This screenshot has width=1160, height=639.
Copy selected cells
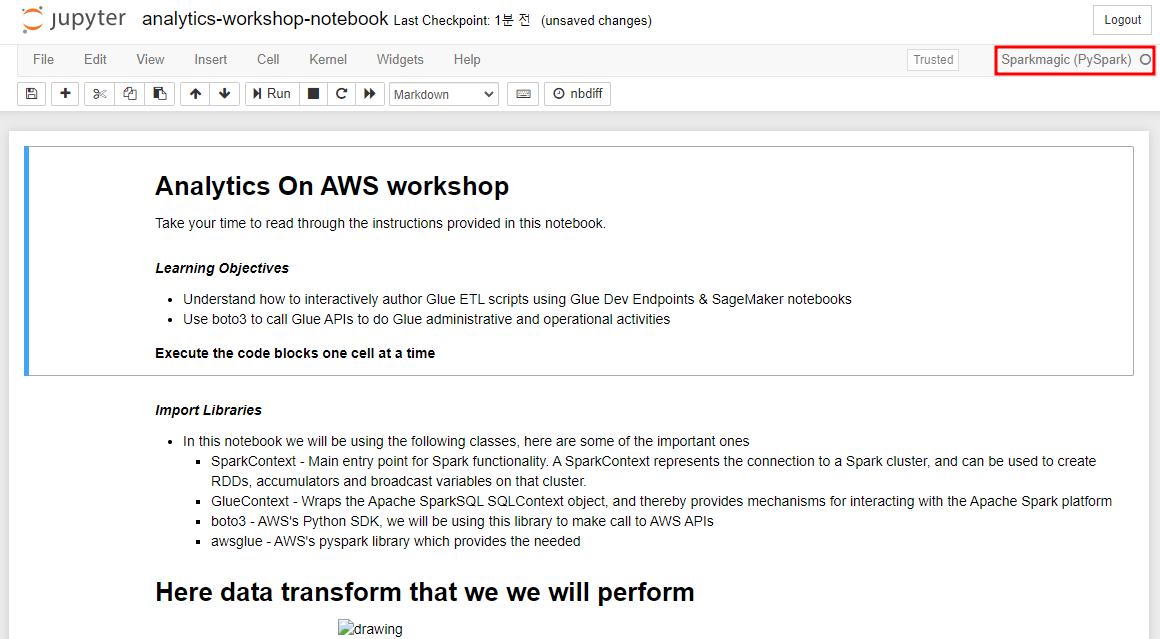click(x=129, y=94)
